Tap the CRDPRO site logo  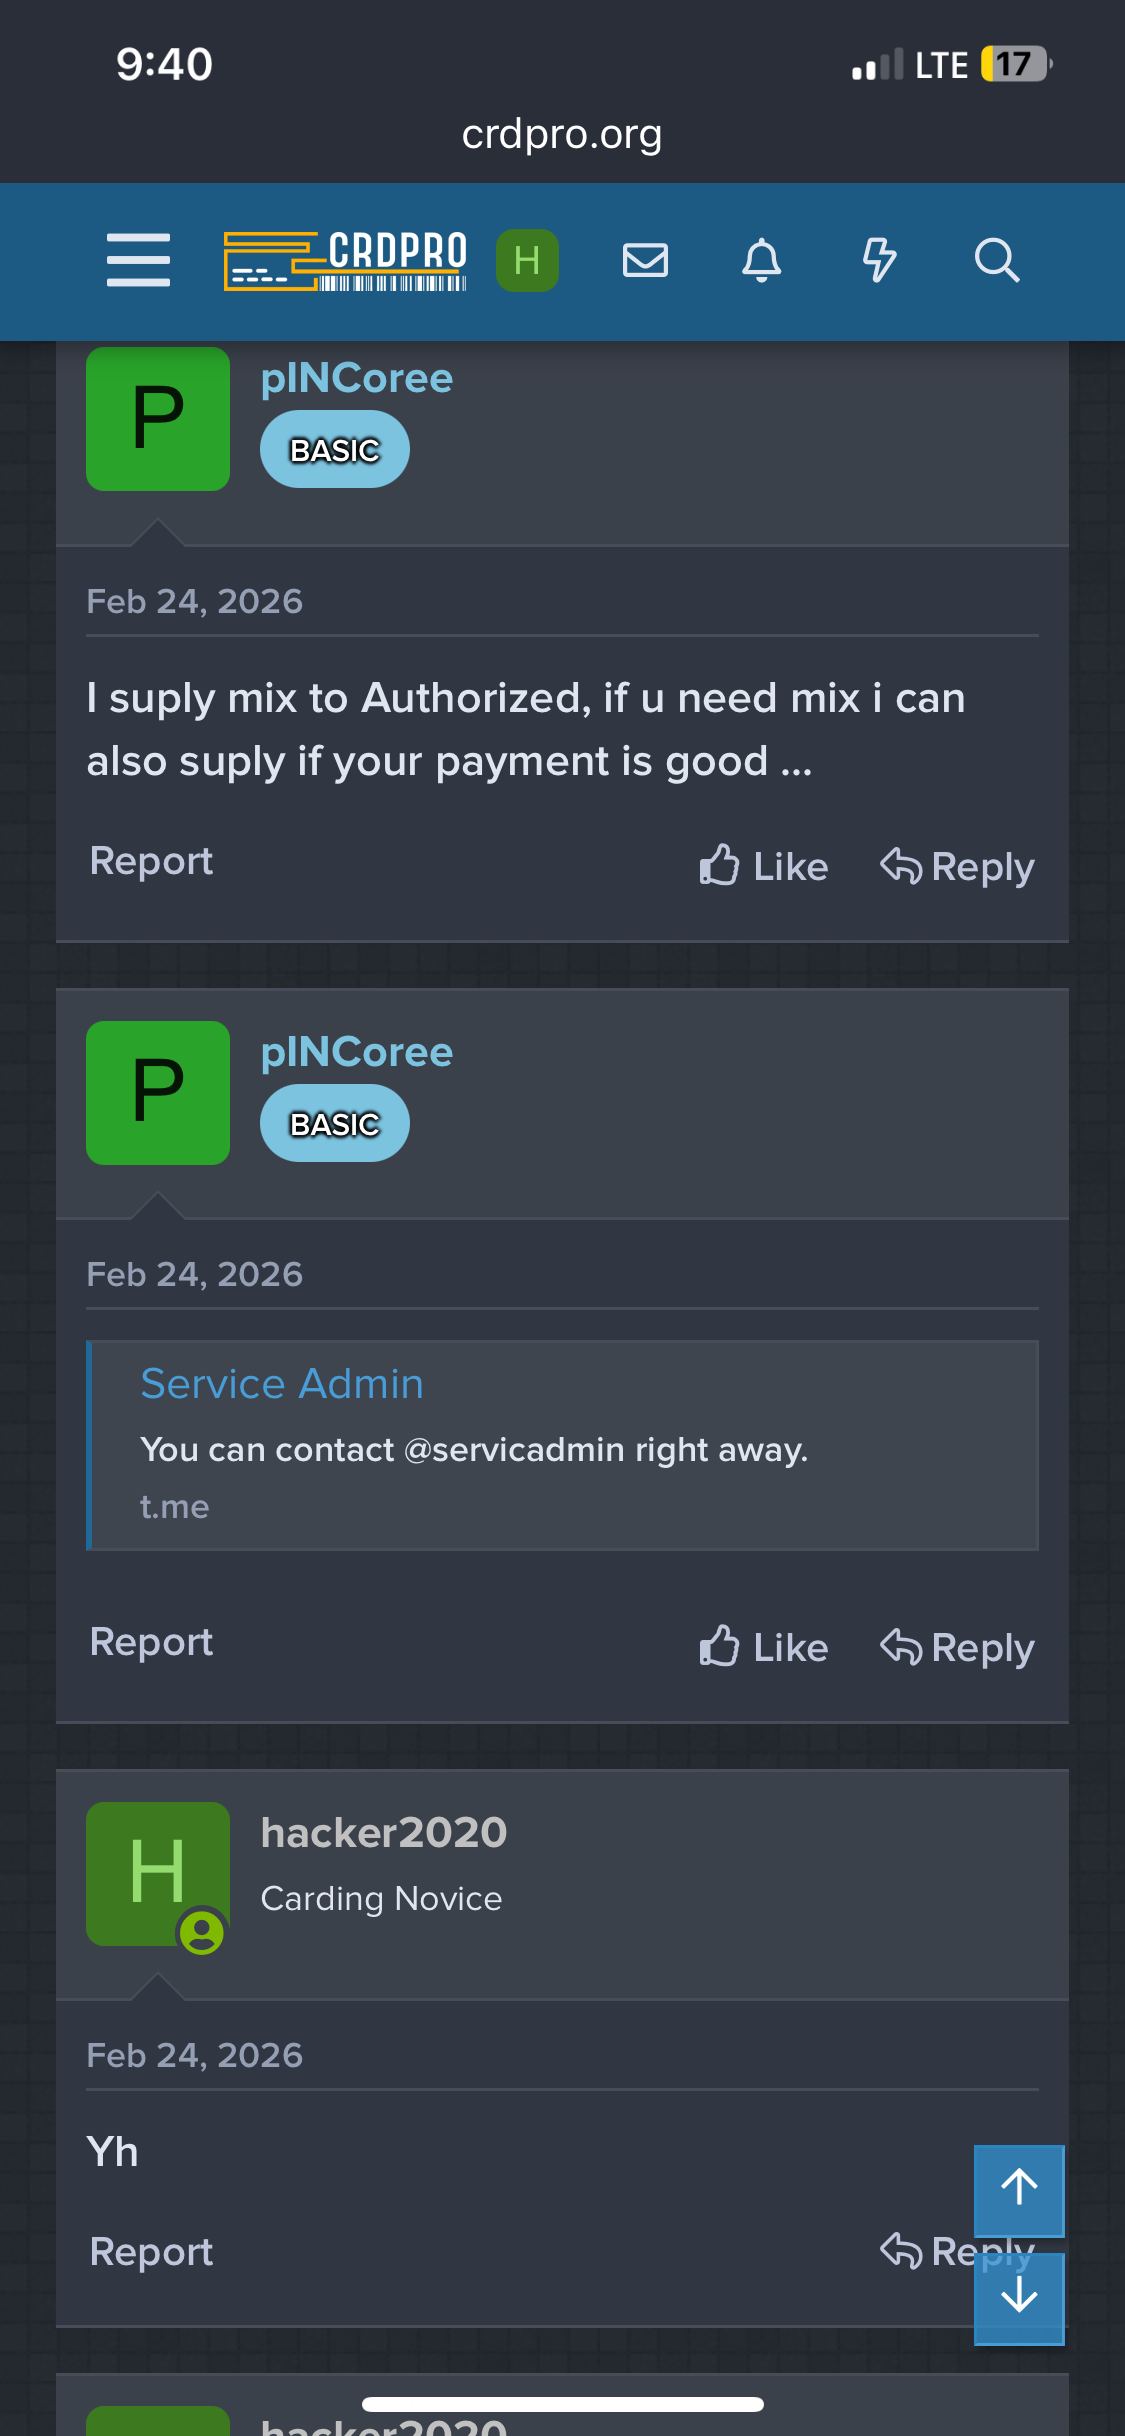[x=345, y=260]
